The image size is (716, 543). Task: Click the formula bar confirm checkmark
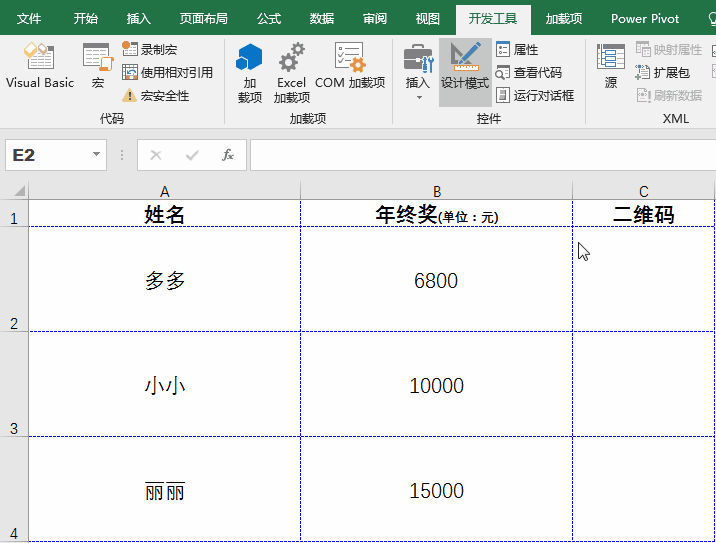pos(192,155)
